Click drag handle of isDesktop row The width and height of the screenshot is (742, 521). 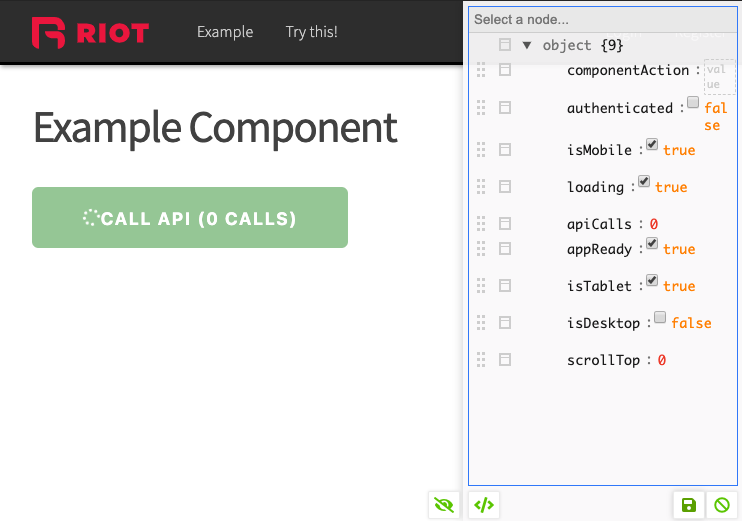pos(481,323)
